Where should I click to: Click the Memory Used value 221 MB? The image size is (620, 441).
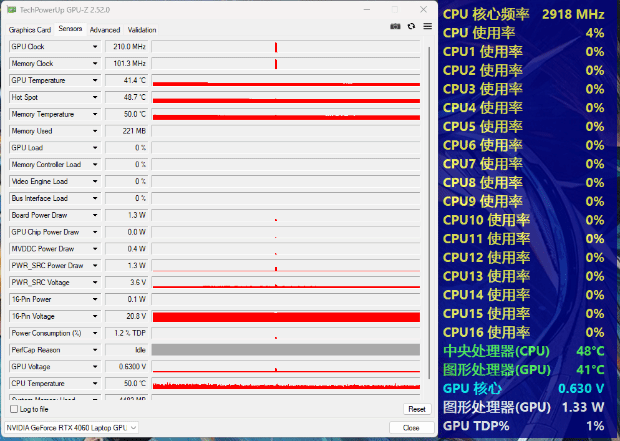click(127, 131)
